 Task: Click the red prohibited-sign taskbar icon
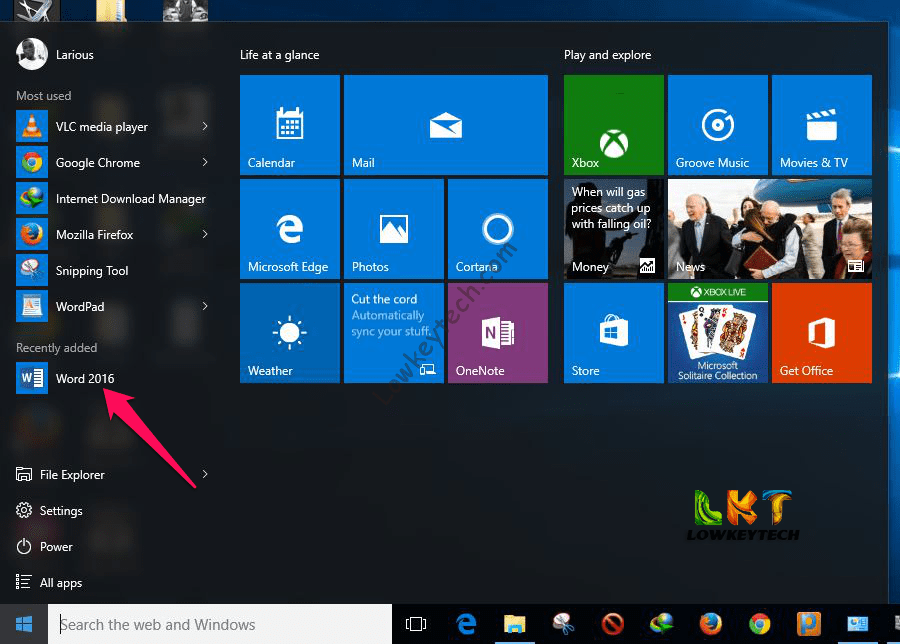[612, 624]
